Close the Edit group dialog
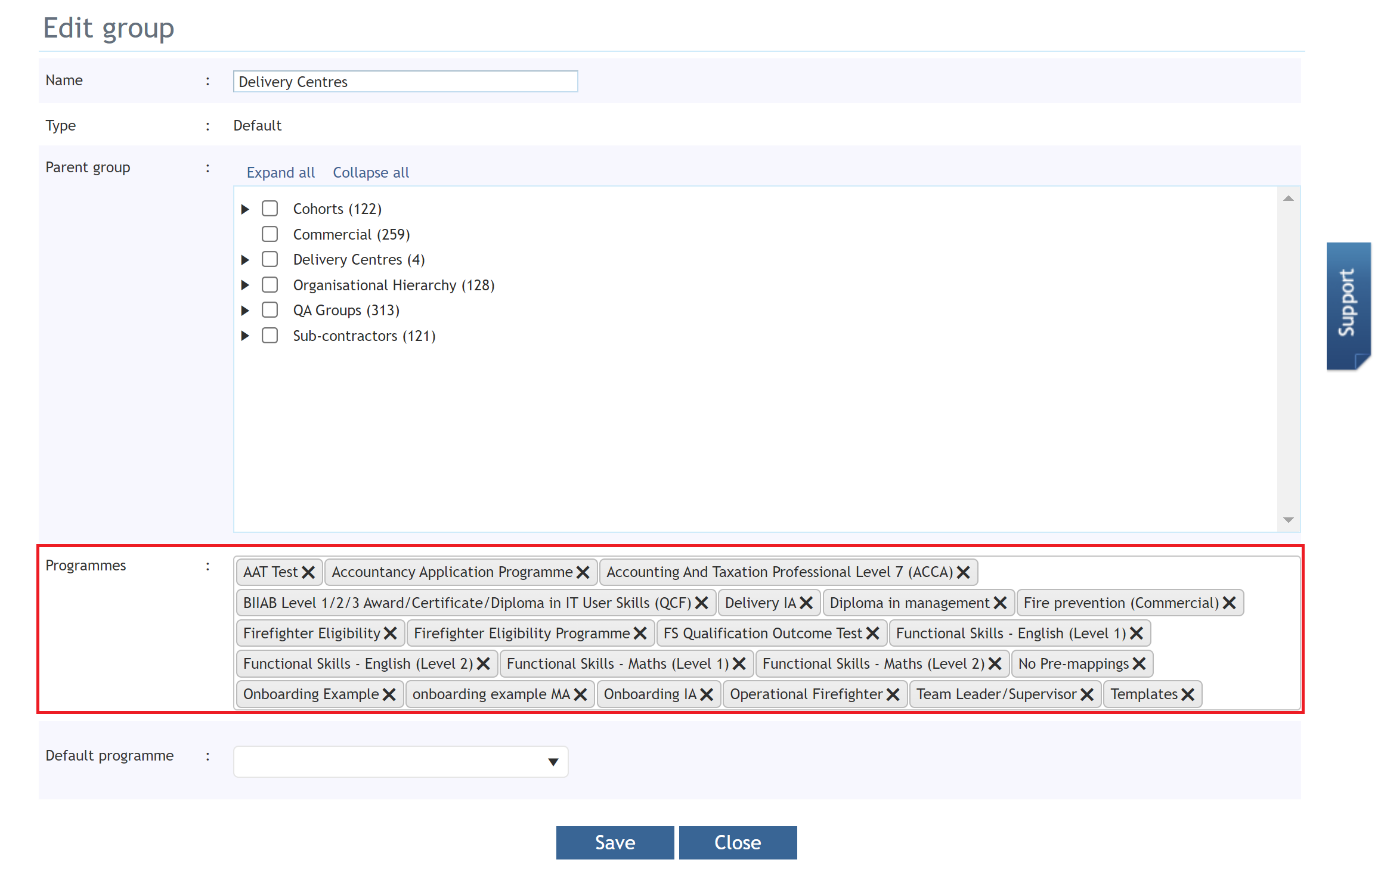The image size is (1378, 872). point(738,843)
